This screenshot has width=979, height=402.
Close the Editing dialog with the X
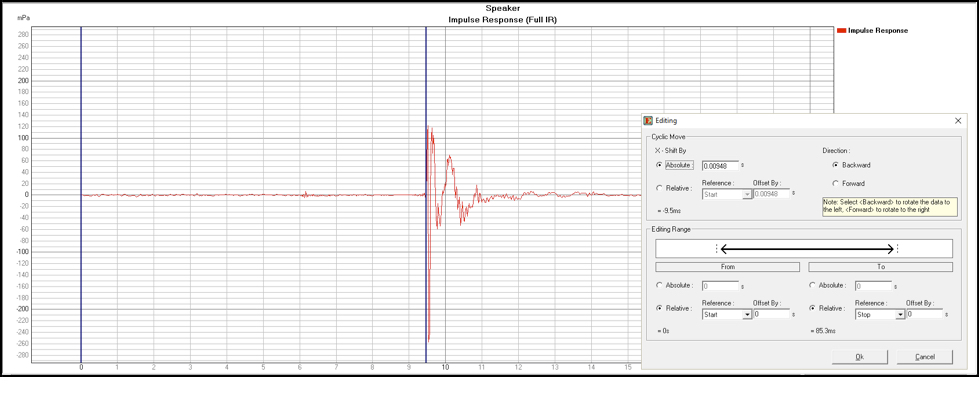(957, 120)
